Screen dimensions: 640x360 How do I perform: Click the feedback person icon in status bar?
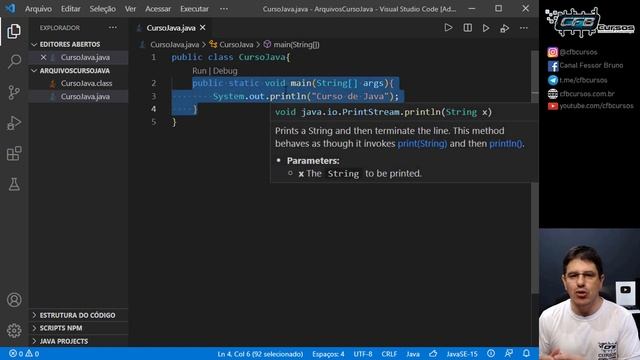[509, 353]
